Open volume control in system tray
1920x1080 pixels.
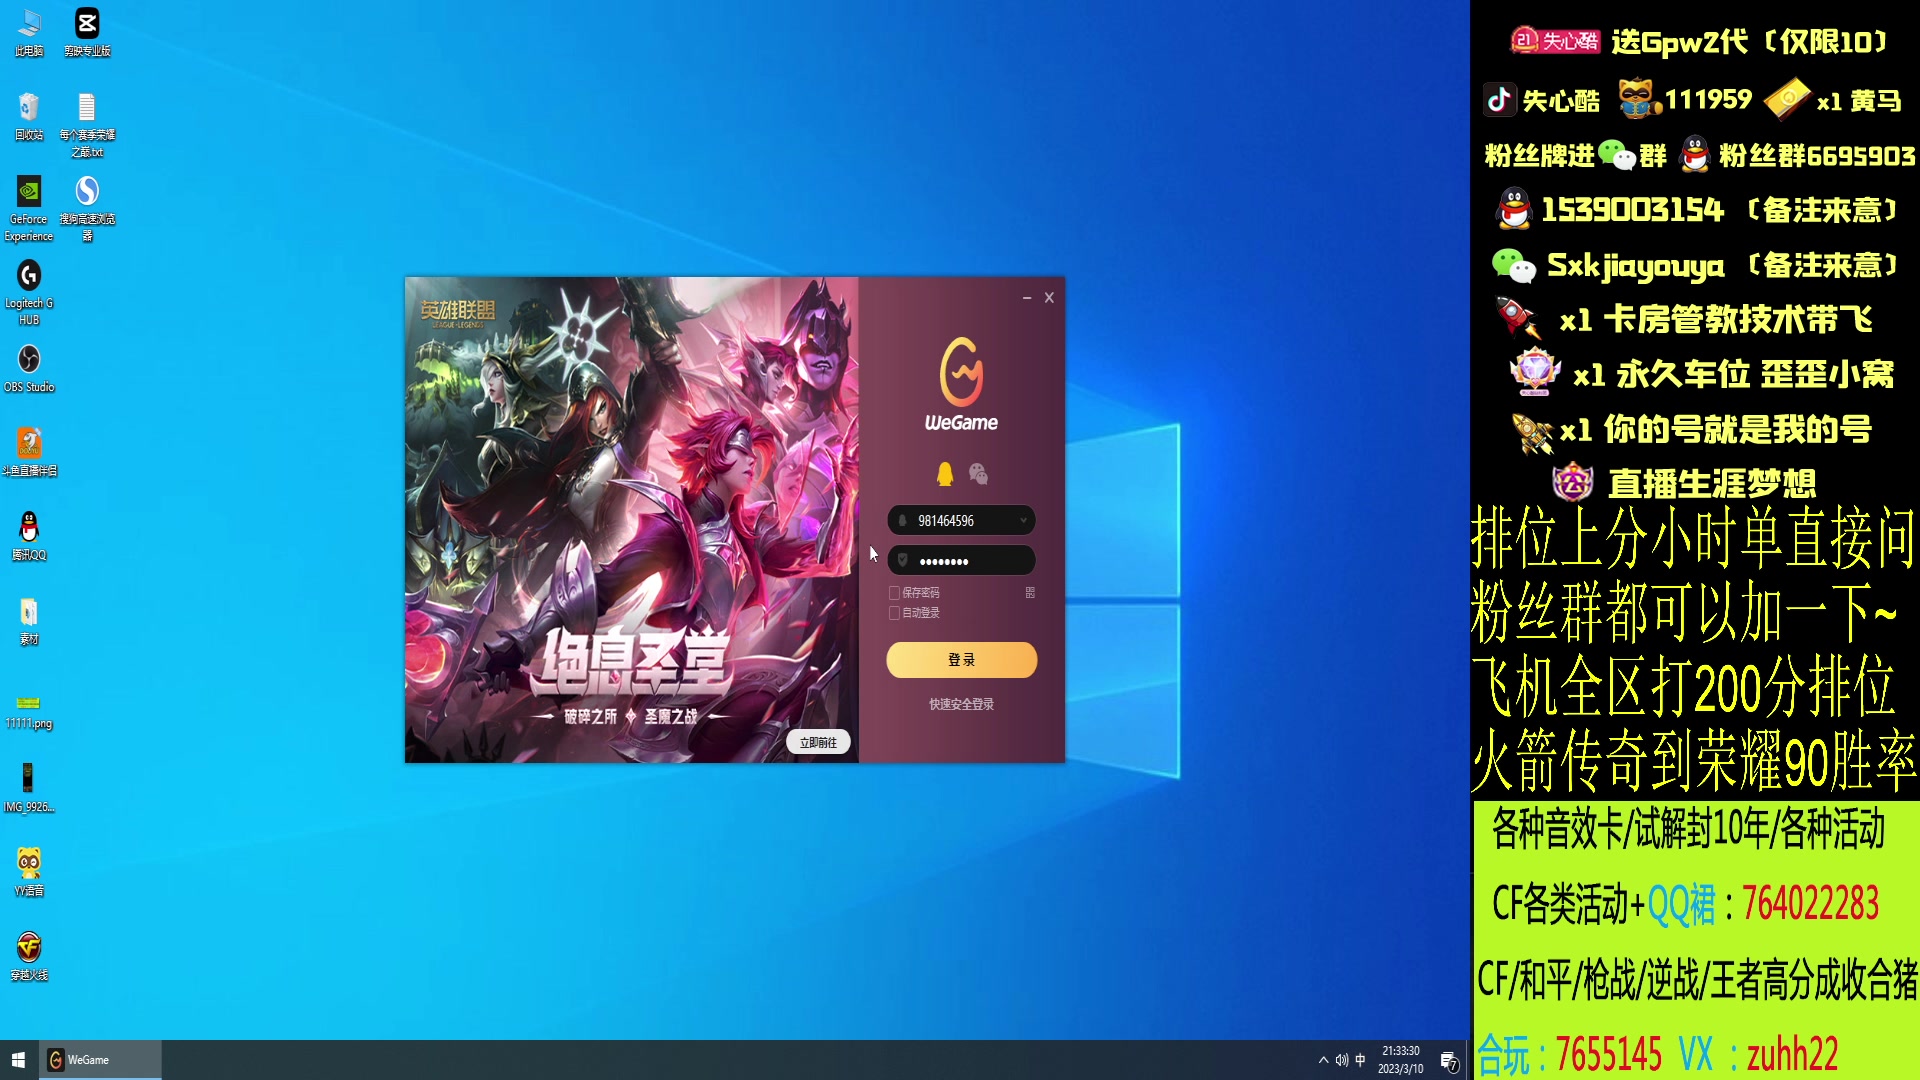[x=1342, y=1060]
